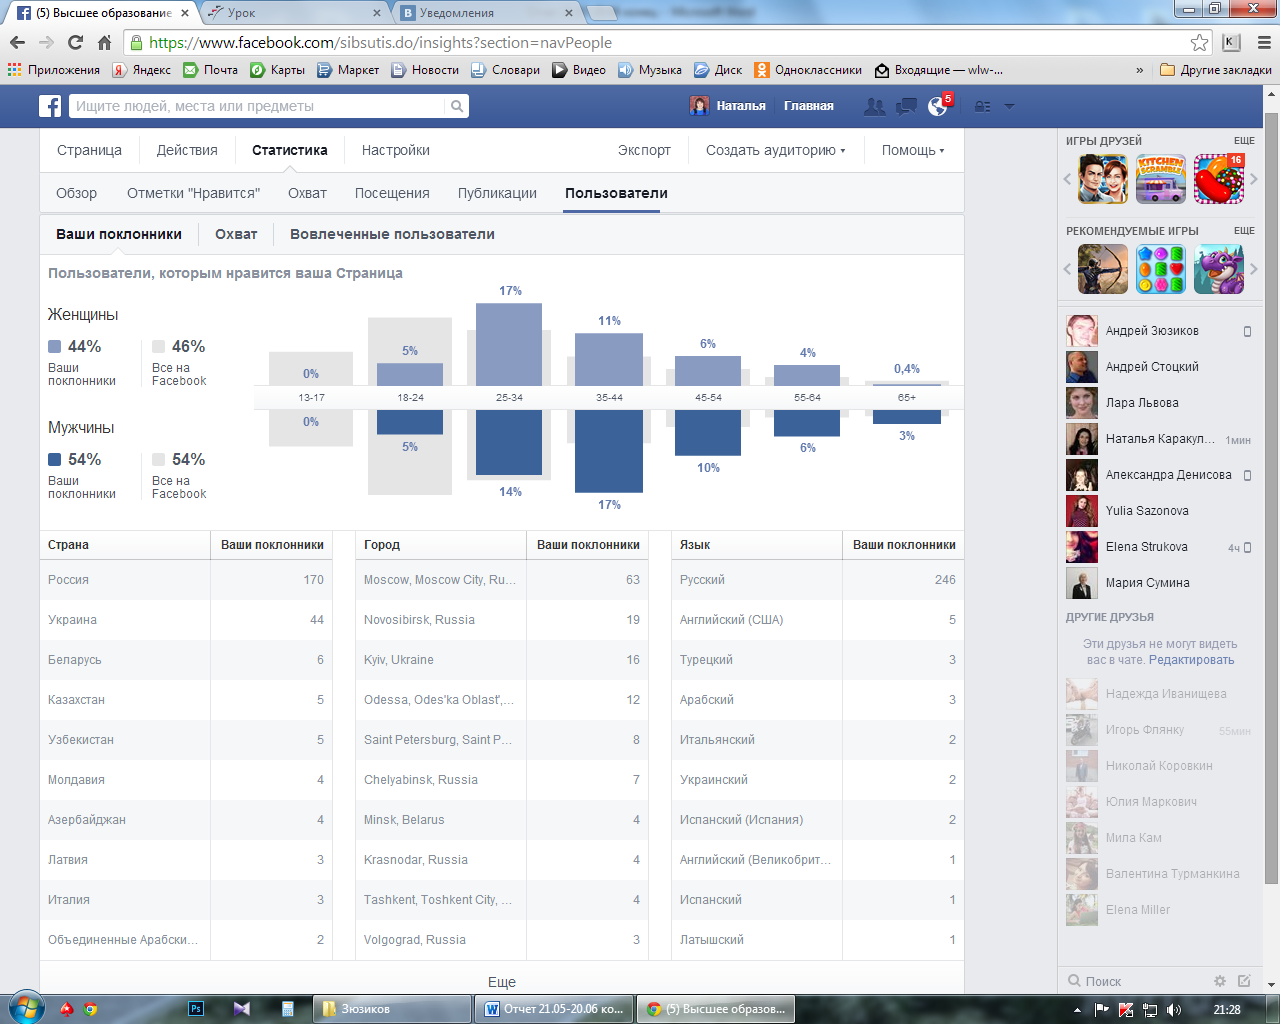
Task: Click the Windows Start button
Action: tap(26, 1008)
